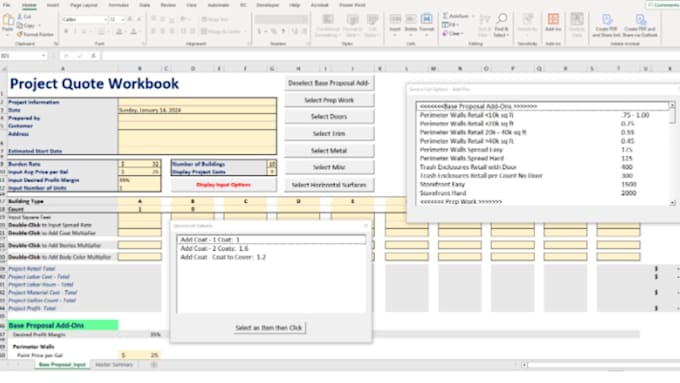Click the Format Painter brush icon

pyautogui.click(x=20, y=34)
